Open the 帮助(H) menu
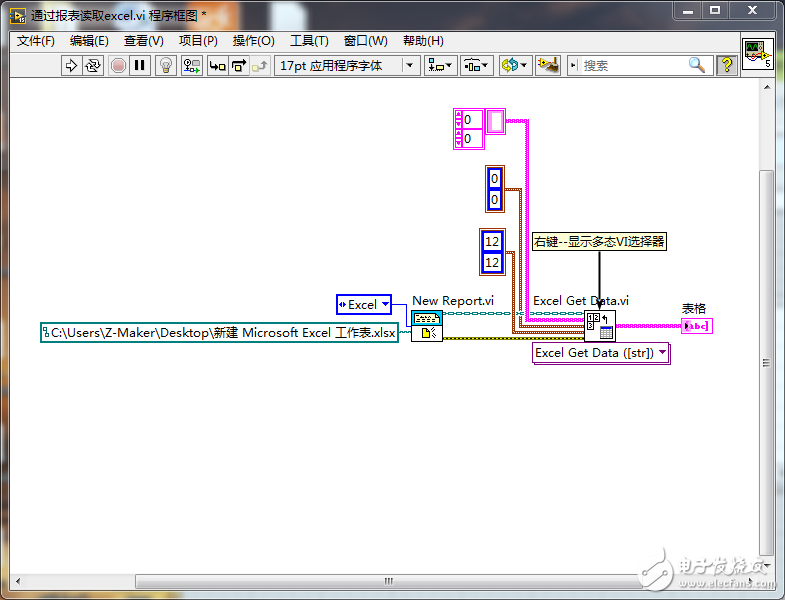This screenshot has height=600, width=785. coord(424,41)
